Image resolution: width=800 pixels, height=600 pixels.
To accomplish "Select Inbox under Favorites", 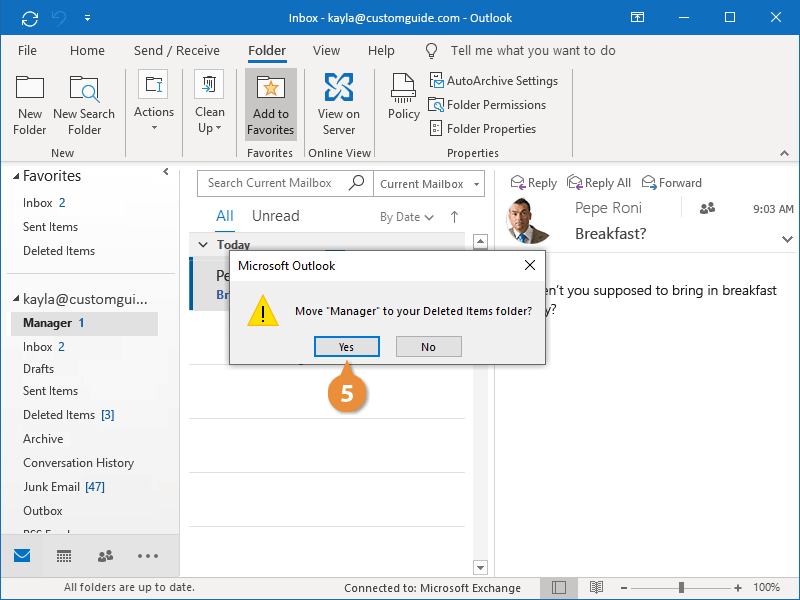I will [x=44, y=203].
